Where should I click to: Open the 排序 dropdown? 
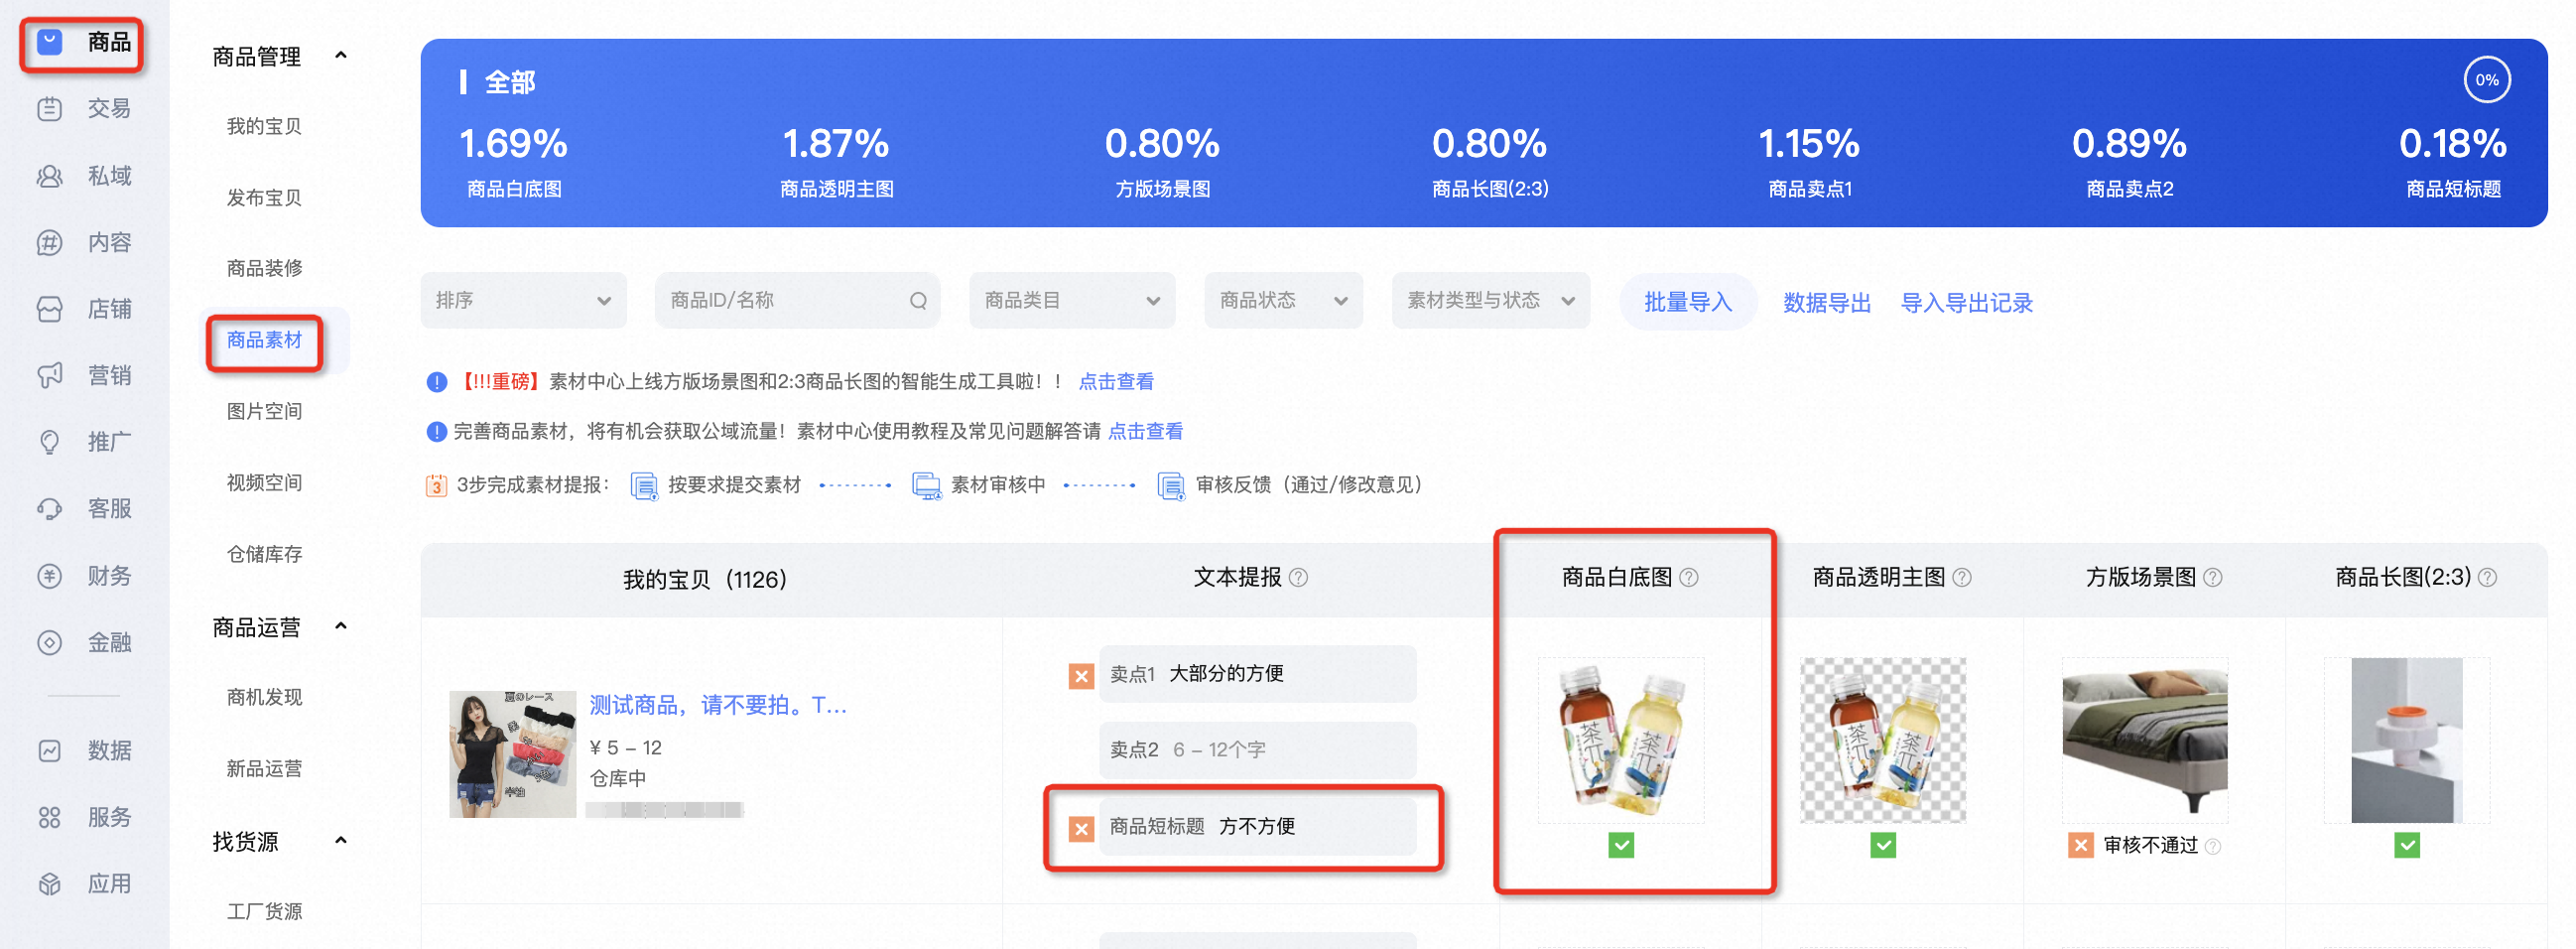tap(523, 300)
